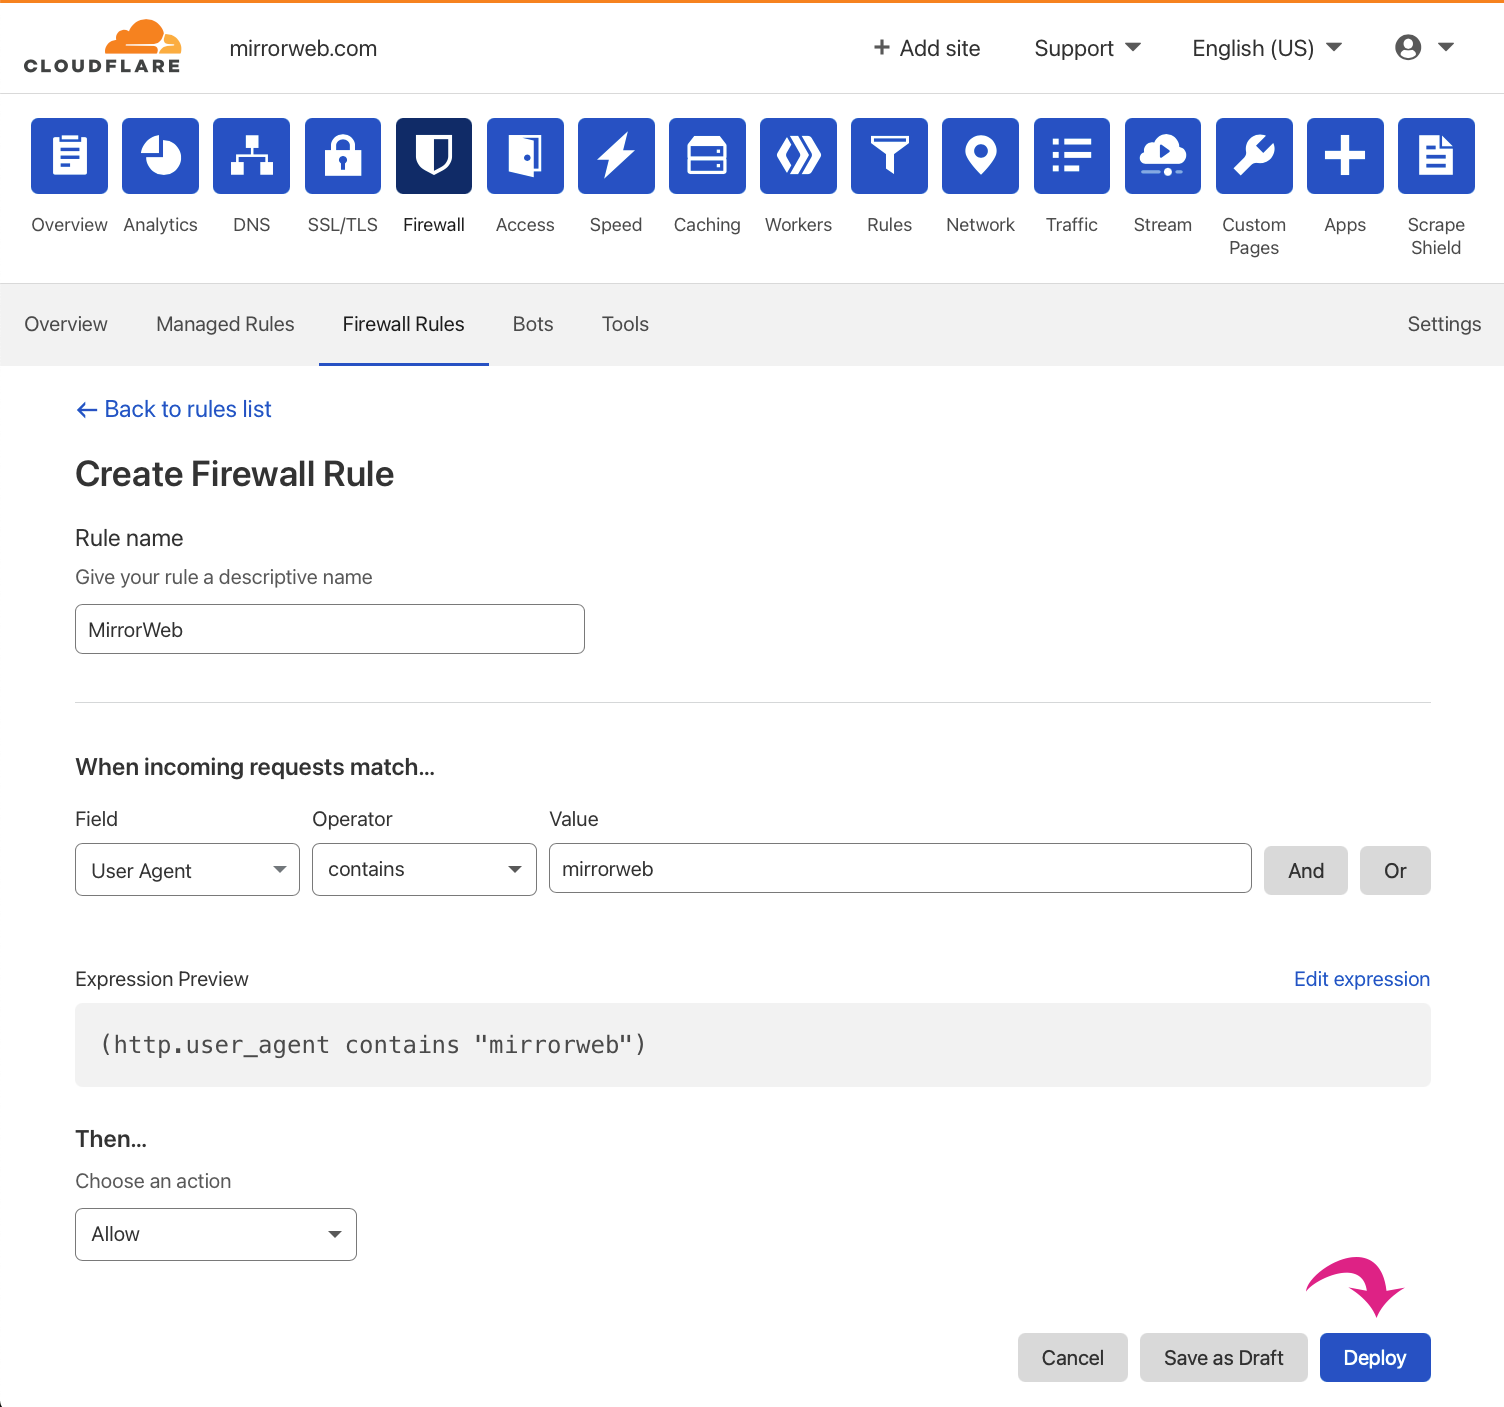Open the Traffic list icon
The width and height of the screenshot is (1504, 1407).
1072,156
